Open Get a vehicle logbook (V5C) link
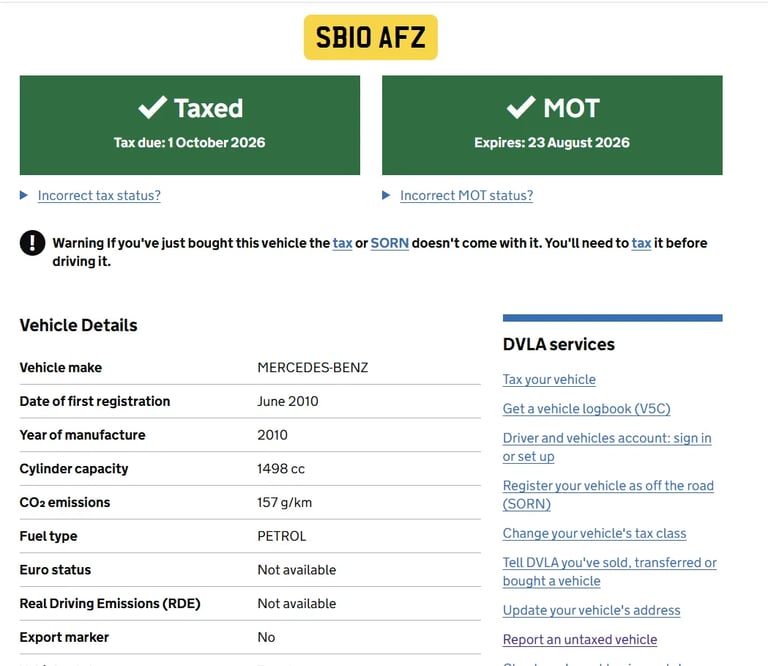The image size is (768, 666). tap(586, 409)
